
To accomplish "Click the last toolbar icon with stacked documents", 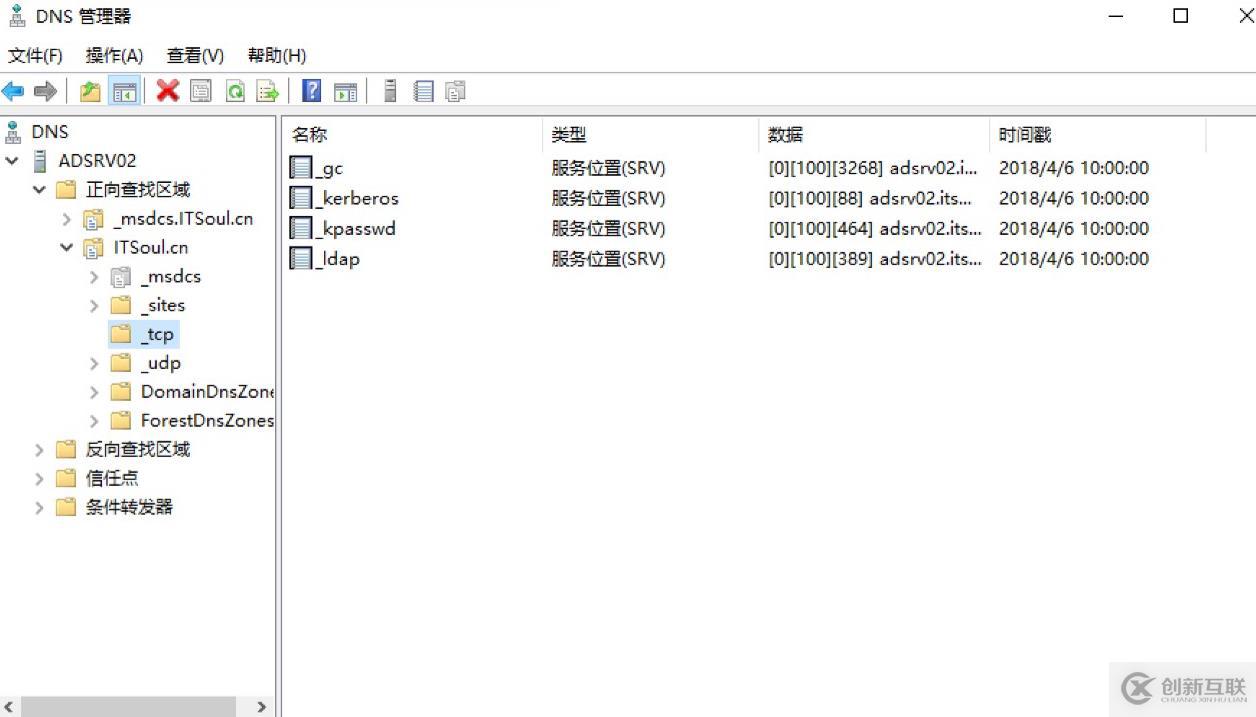I will click(455, 92).
